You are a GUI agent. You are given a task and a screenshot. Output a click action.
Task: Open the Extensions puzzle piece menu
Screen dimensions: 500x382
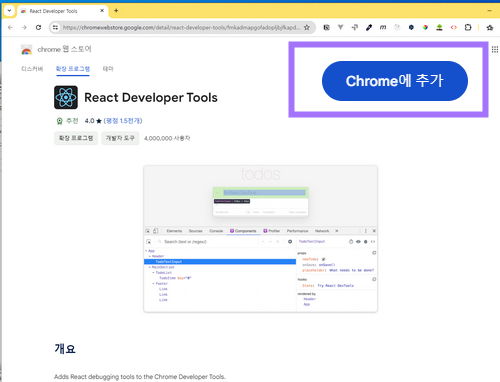point(468,27)
